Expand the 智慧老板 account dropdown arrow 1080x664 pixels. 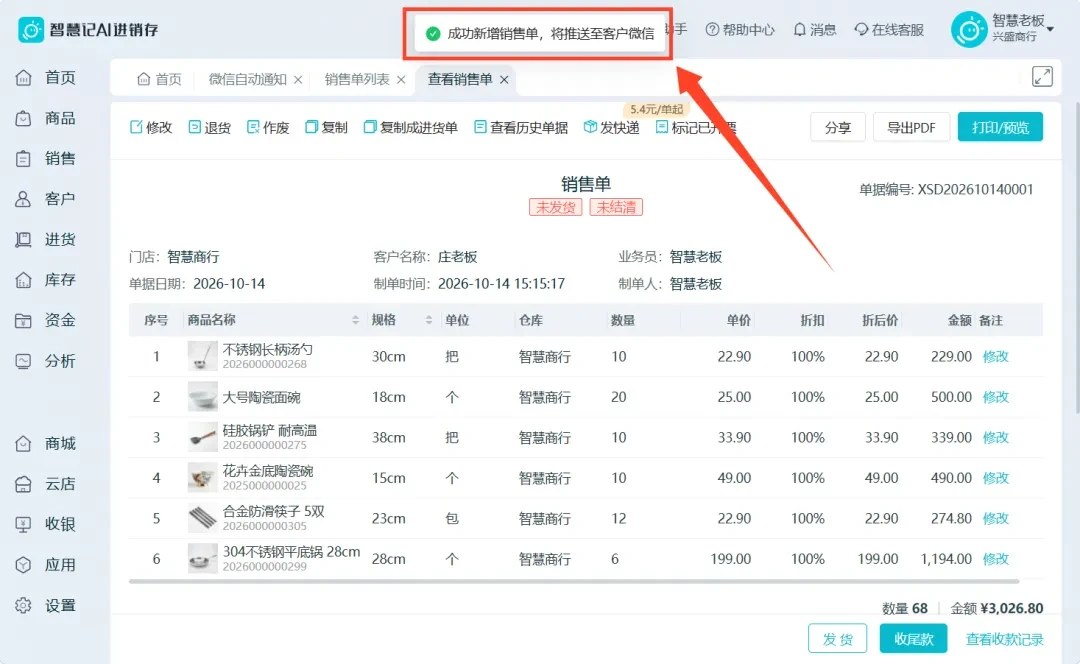coord(1050,29)
